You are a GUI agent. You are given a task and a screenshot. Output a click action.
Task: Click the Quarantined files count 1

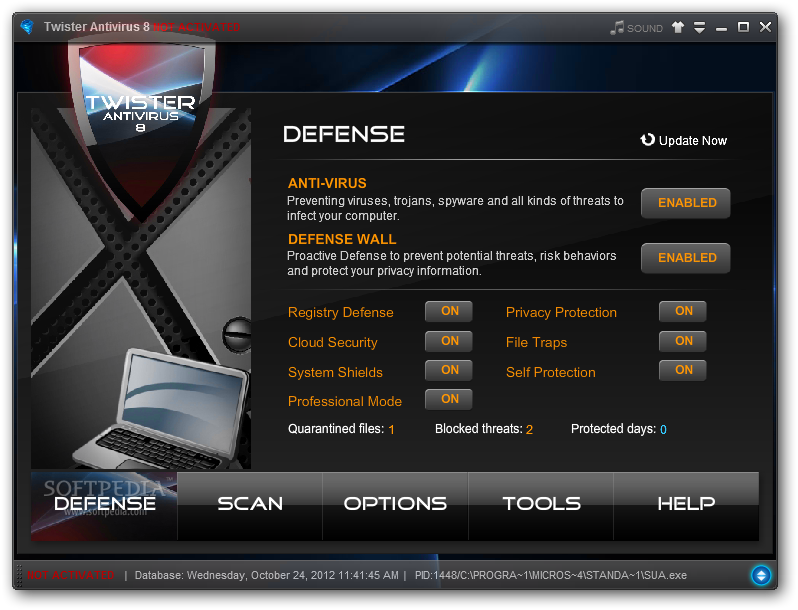[x=391, y=430]
